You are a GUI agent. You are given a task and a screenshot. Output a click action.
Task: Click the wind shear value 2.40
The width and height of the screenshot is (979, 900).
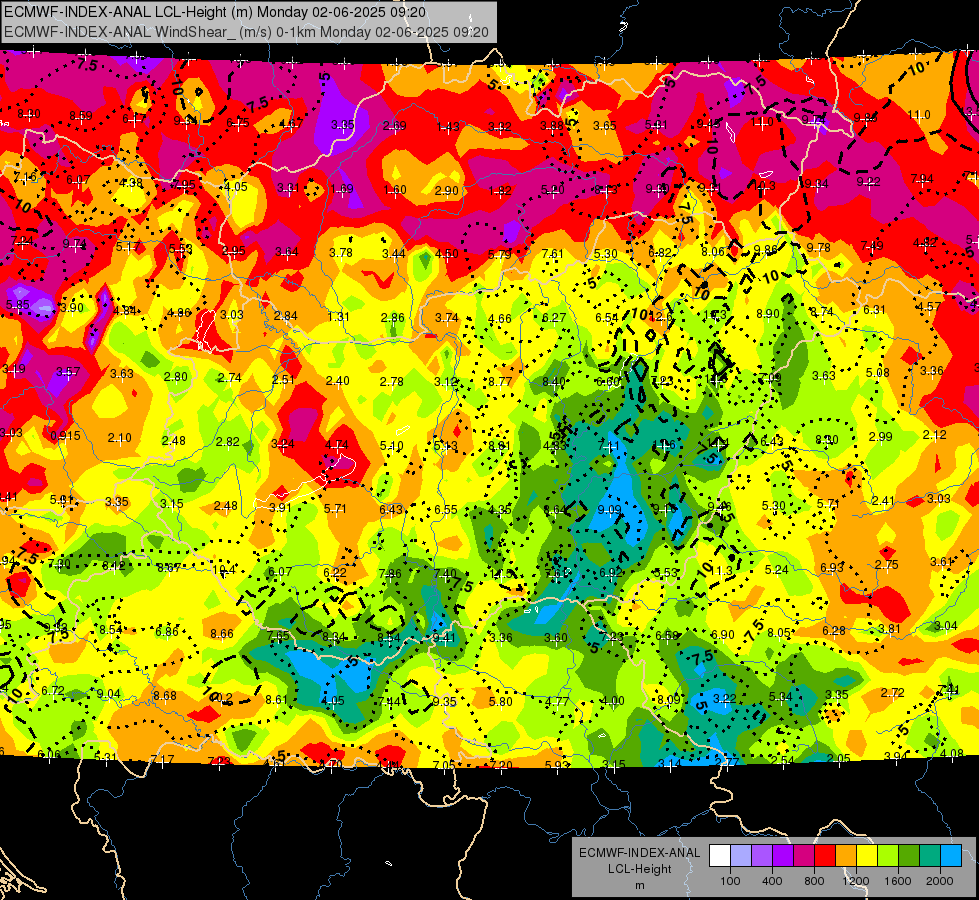(x=338, y=380)
